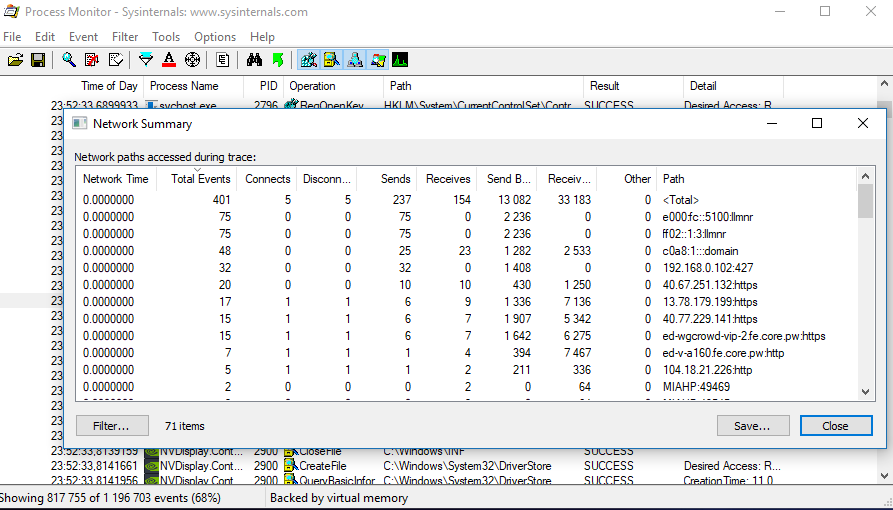Screen dimensions: 893x510
Task: Open the Tools menu
Action: 166,37
